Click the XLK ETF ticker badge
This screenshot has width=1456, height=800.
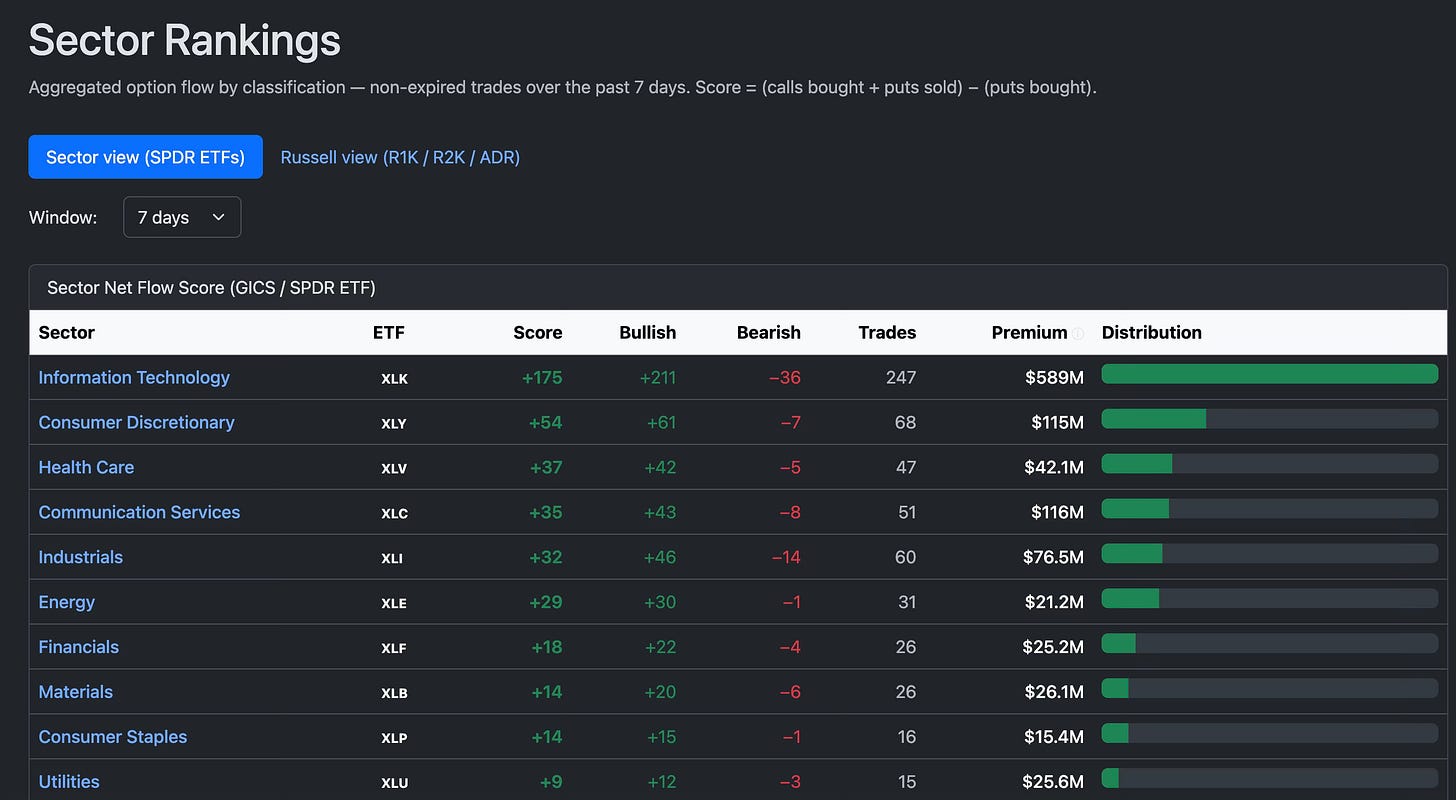[395, 379]
